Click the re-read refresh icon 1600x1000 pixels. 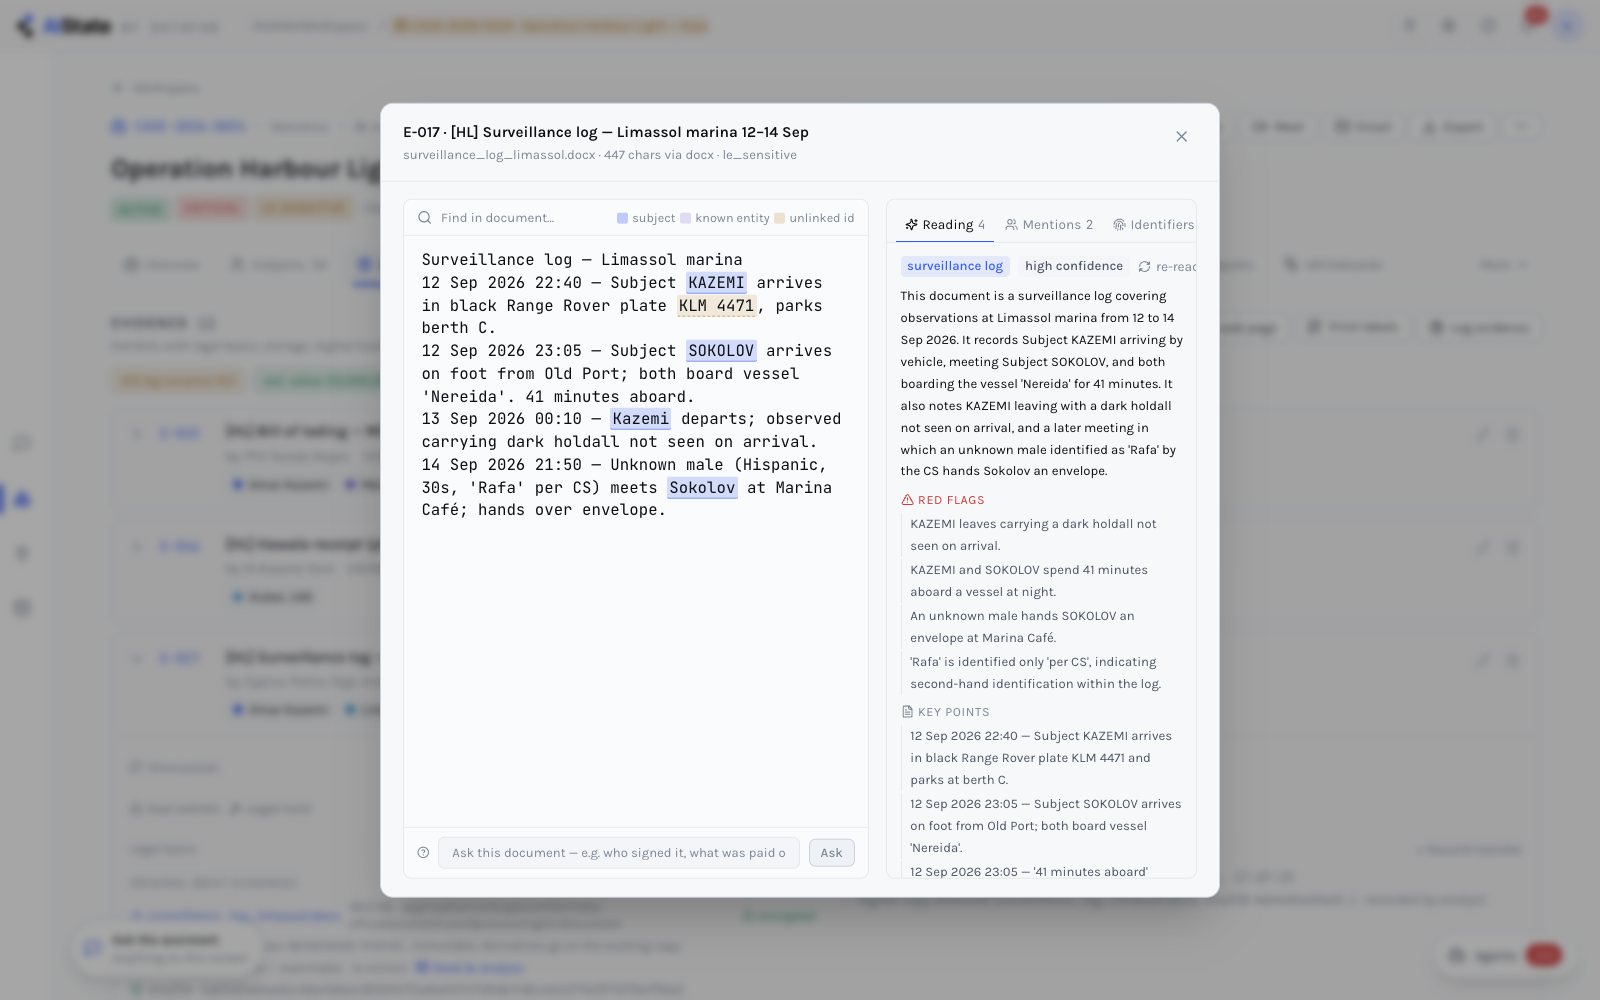(x=1144, y=267)
